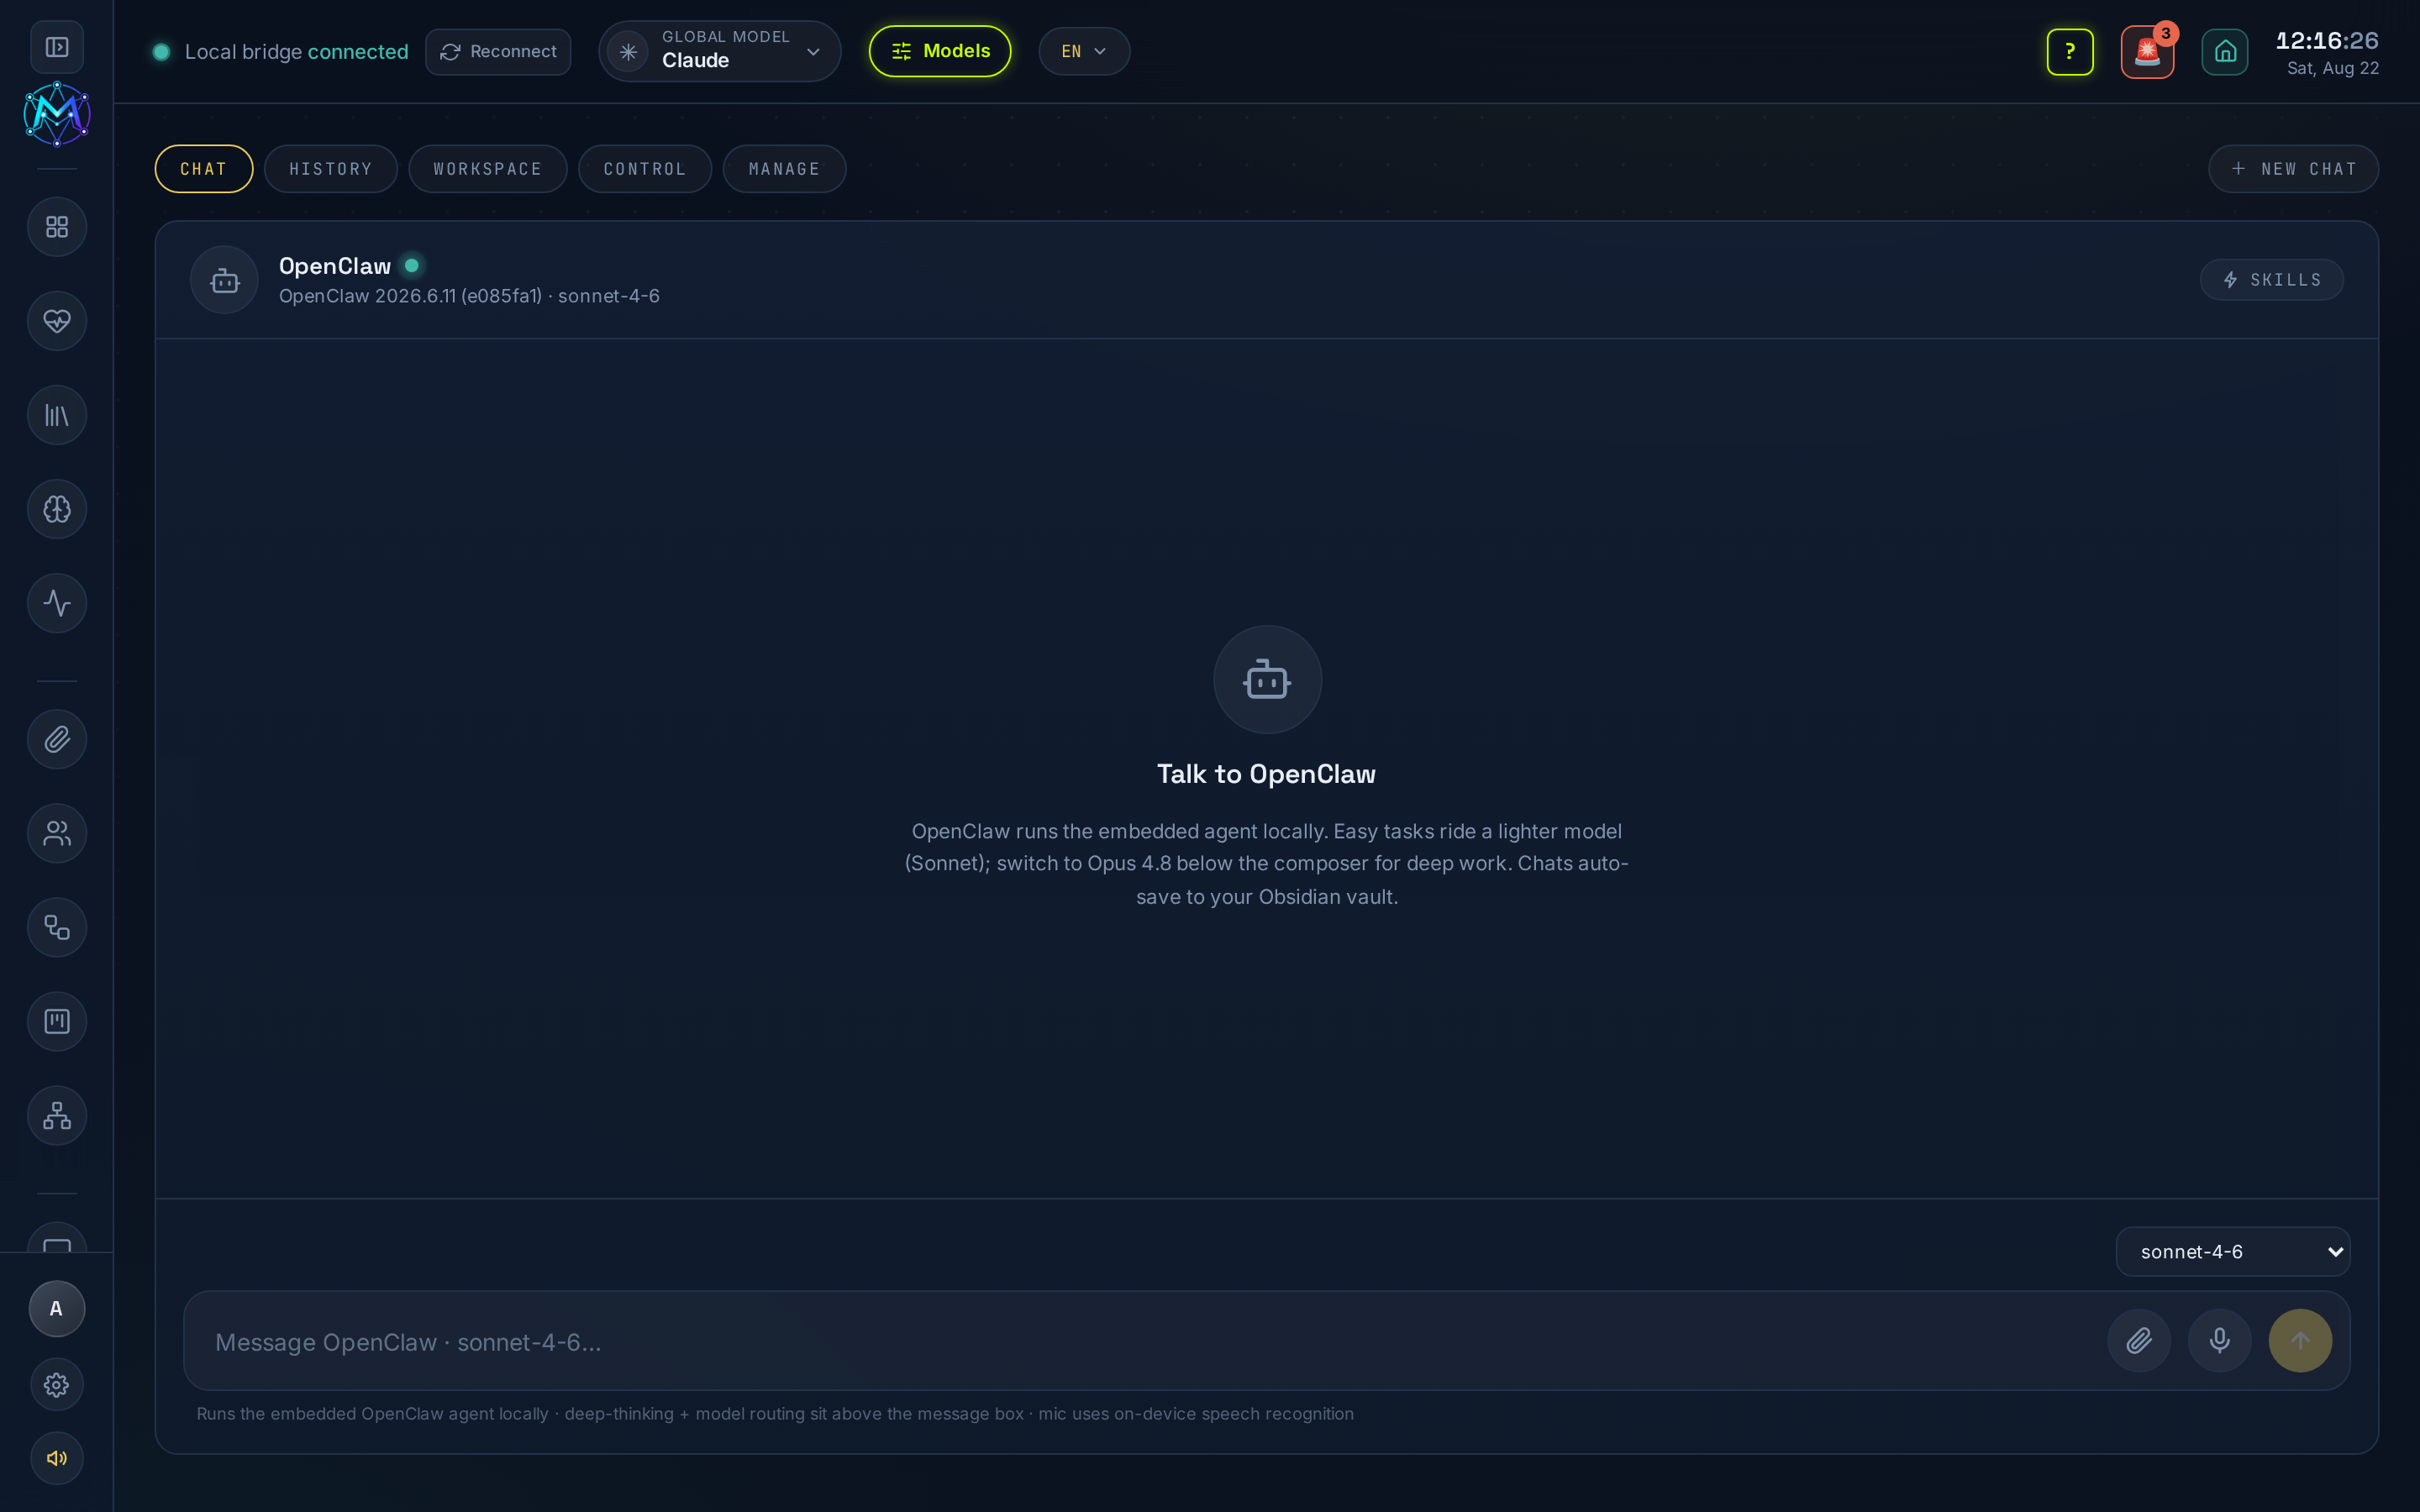Open the help question mark icon
This screenshot has height=1512, width=2420.
(2070, 51)
